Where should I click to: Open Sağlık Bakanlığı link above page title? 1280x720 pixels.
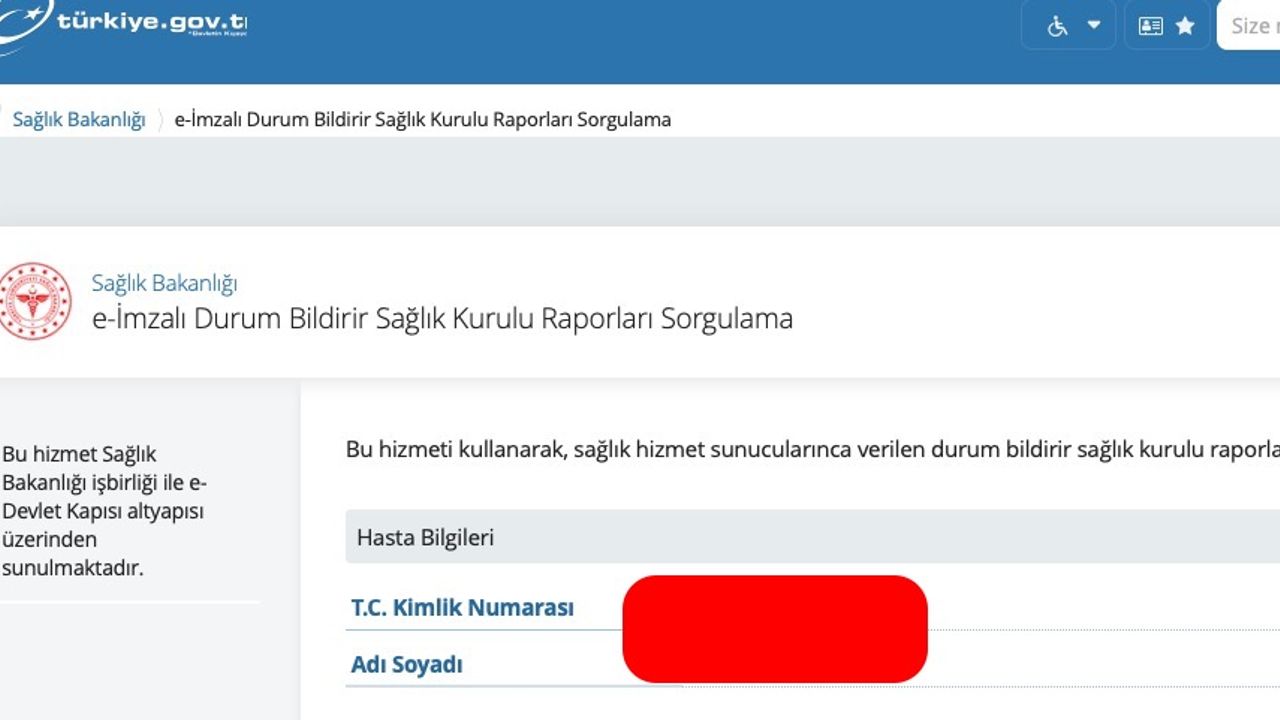tap(164, 283)
